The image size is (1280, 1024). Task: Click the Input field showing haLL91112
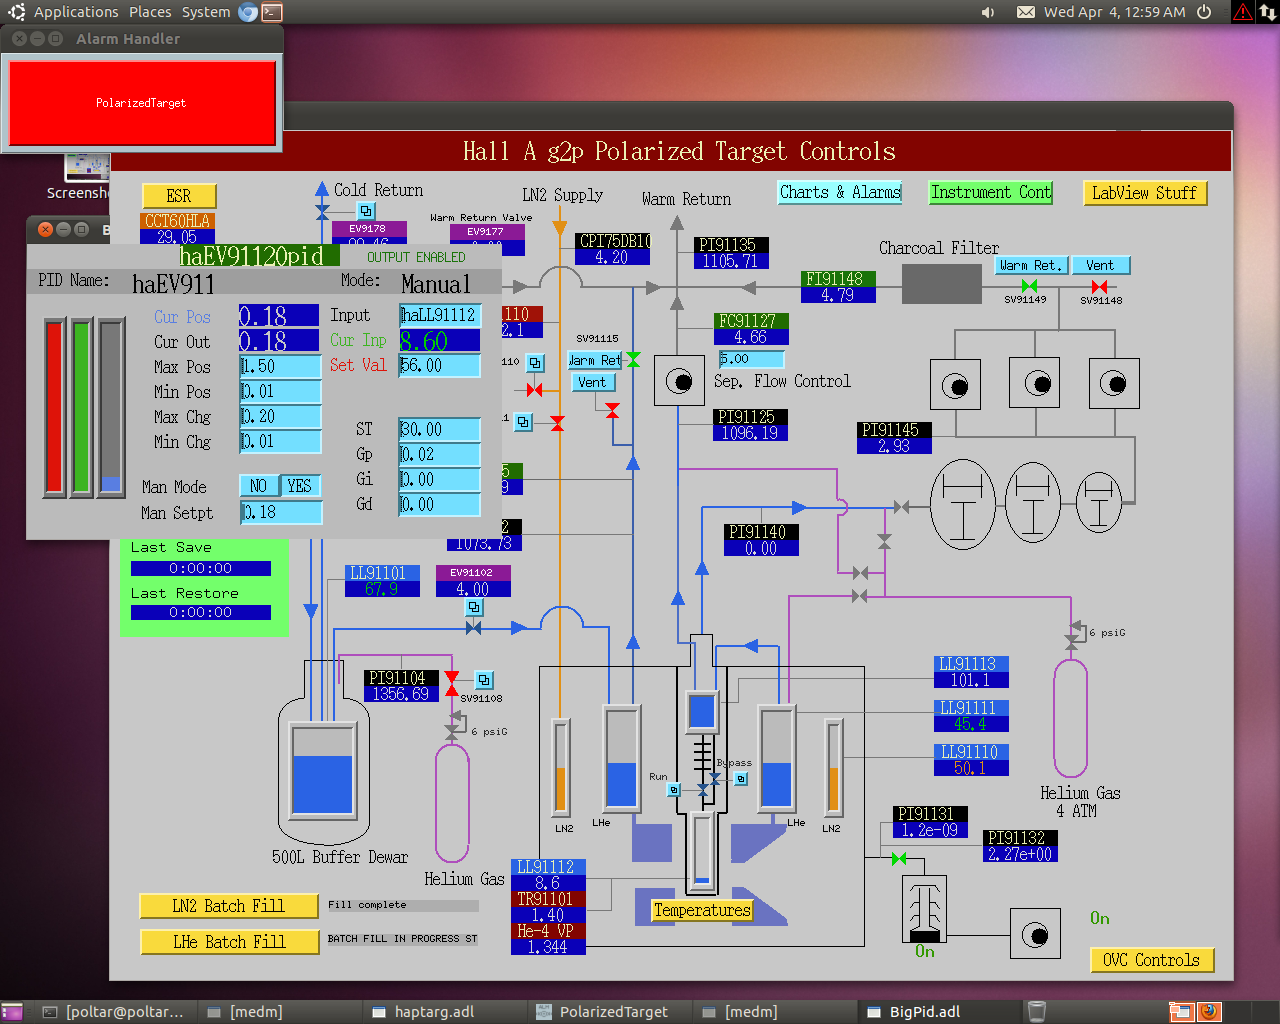tap(439, 315)
